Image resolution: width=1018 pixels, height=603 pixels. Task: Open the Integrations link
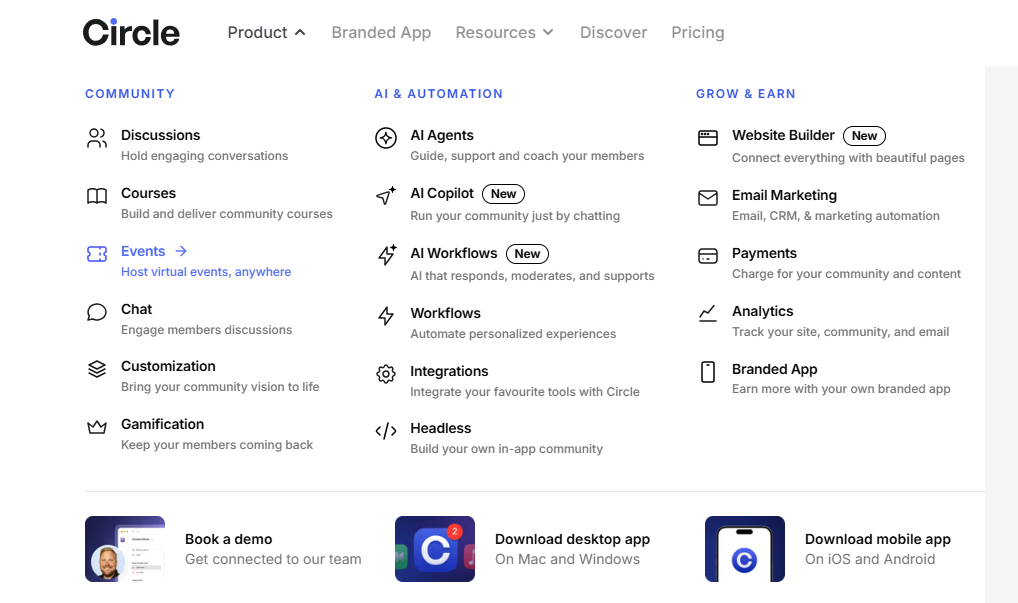tap(449, 371)
